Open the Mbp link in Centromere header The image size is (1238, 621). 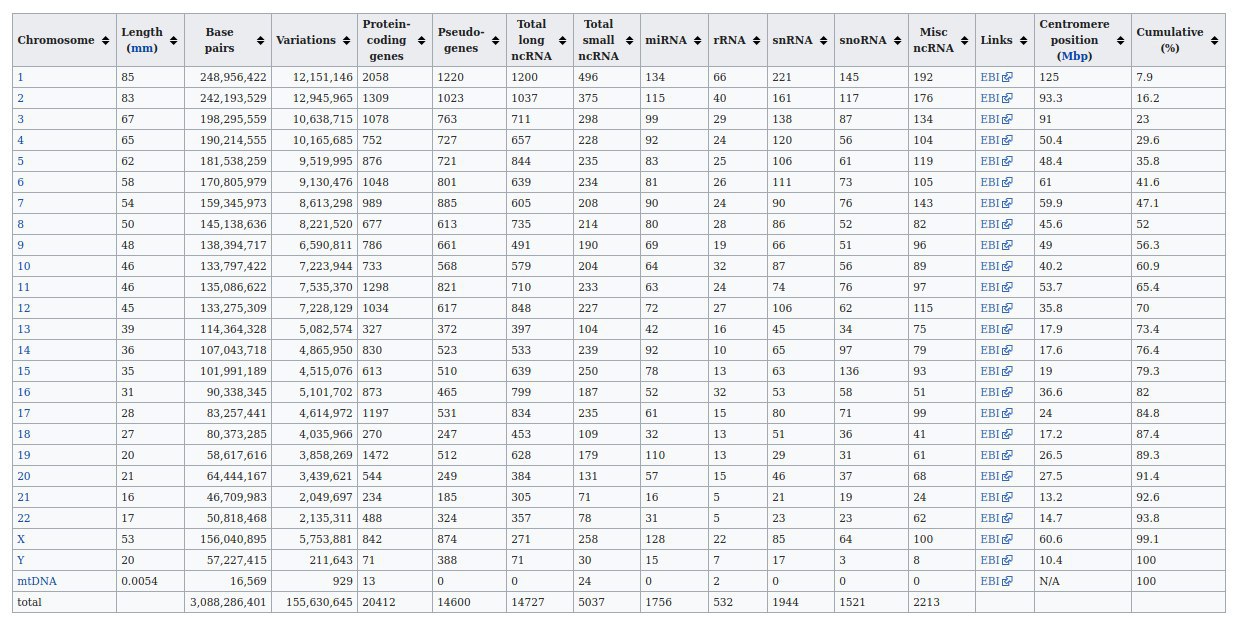coord(1073,56)
